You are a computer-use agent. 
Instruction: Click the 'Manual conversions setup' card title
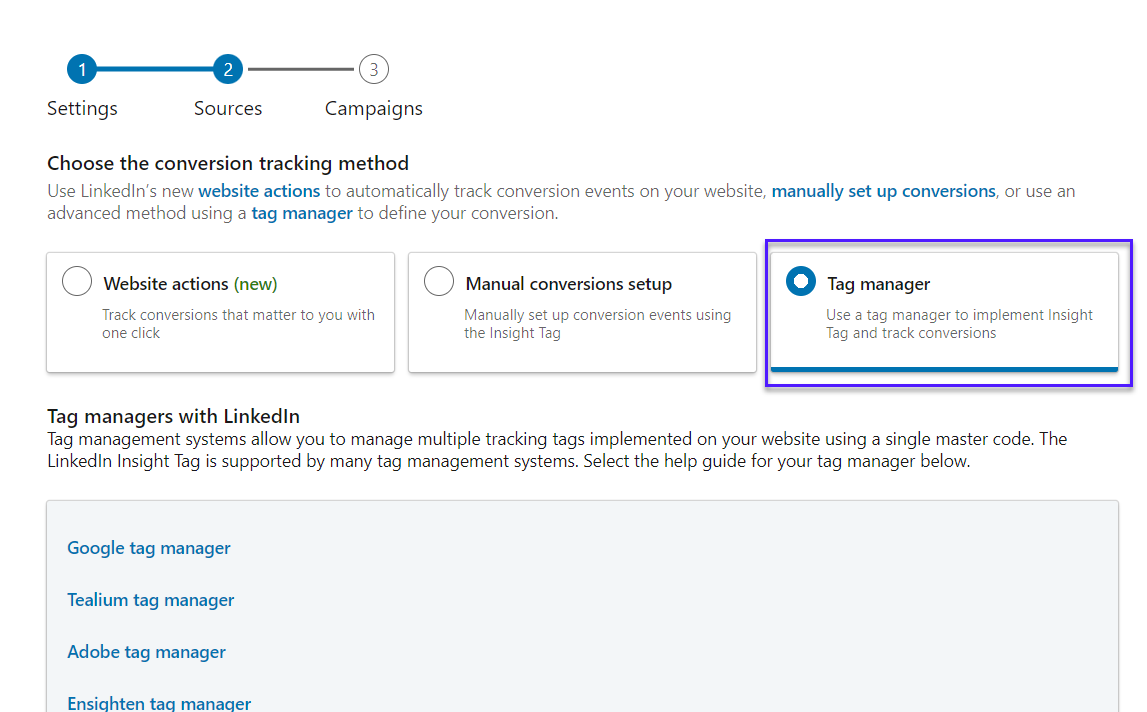click(568, 284)
